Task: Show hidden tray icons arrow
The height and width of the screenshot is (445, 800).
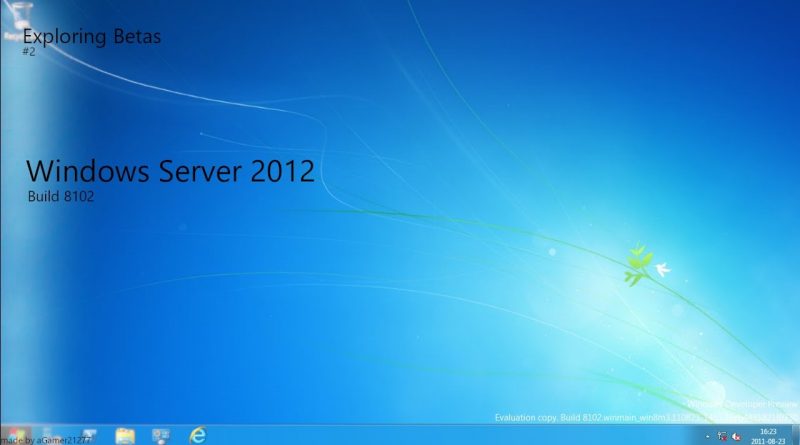Action: (707, 437)
